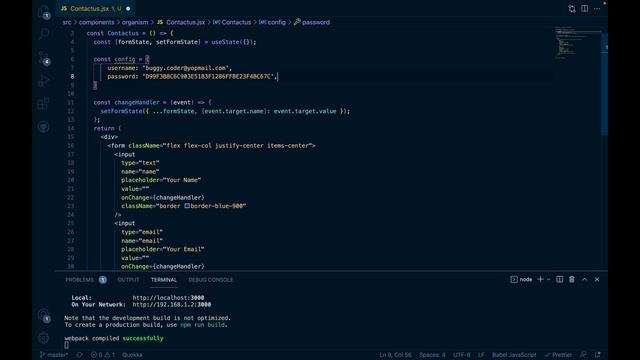
Task: Click the node terminal shell indicator
Action: tap(521, 279)
